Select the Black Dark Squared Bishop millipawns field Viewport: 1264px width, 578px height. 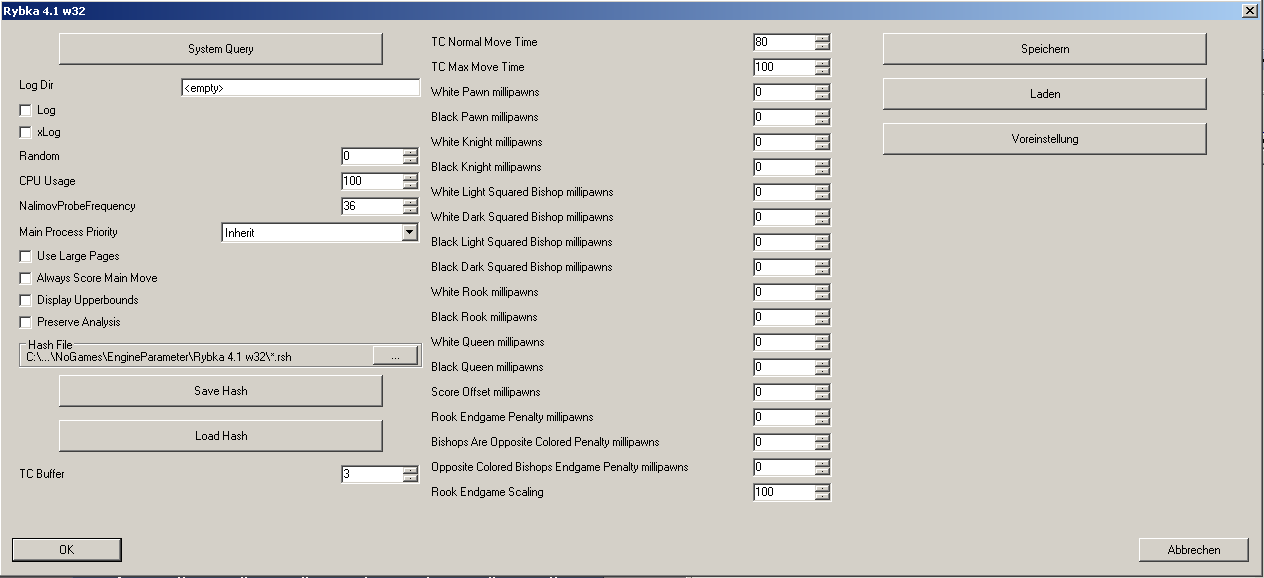click(x=784, y=267)
